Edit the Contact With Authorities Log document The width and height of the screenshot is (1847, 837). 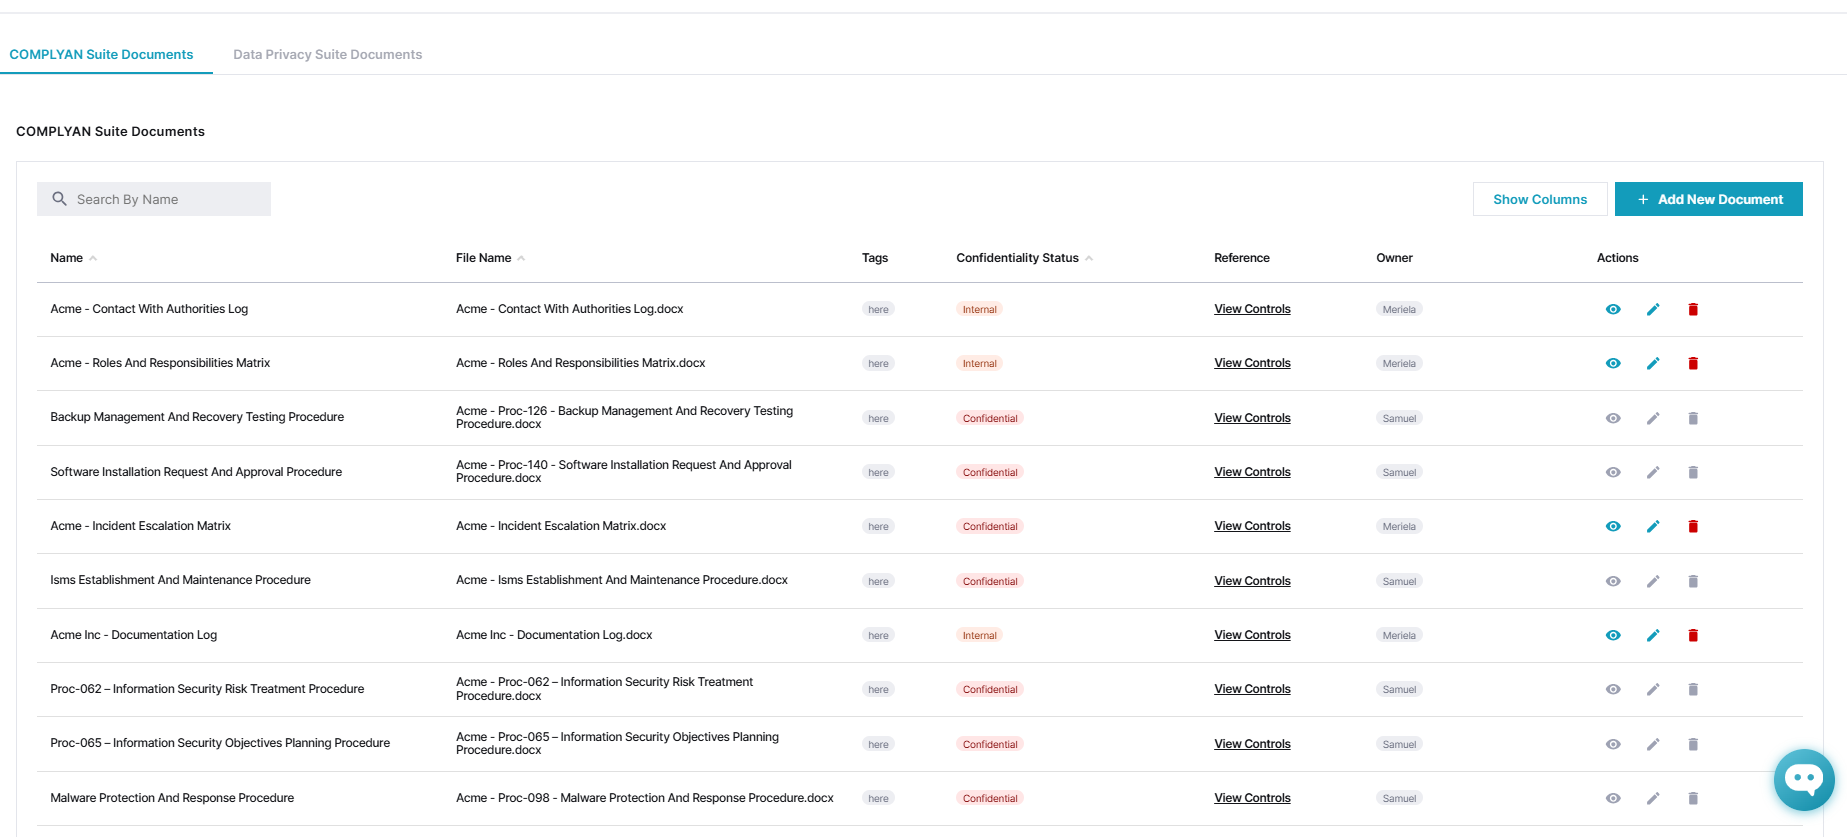coord(1653,309)
